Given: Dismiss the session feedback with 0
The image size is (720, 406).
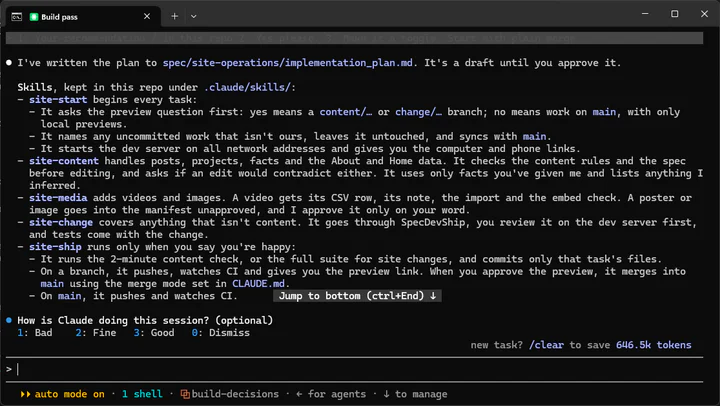Looking at the screenshot, I should [221, 333].
